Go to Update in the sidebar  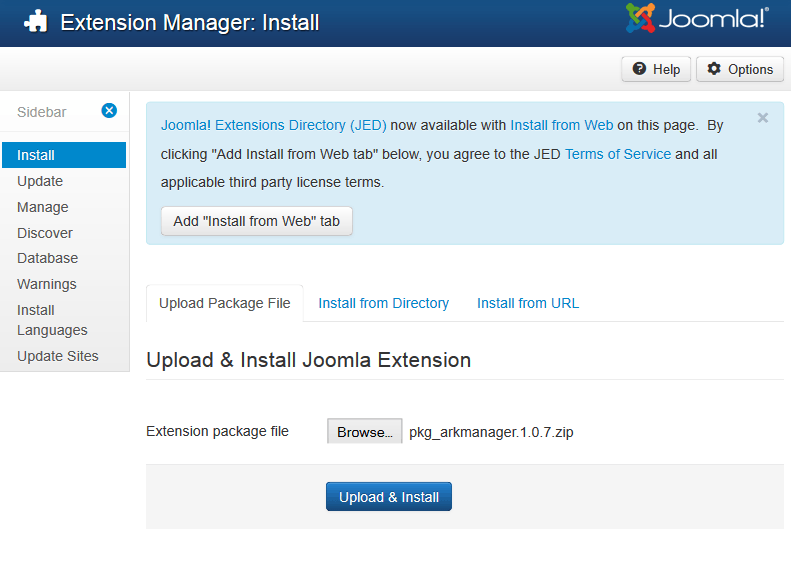click(40, 181)
